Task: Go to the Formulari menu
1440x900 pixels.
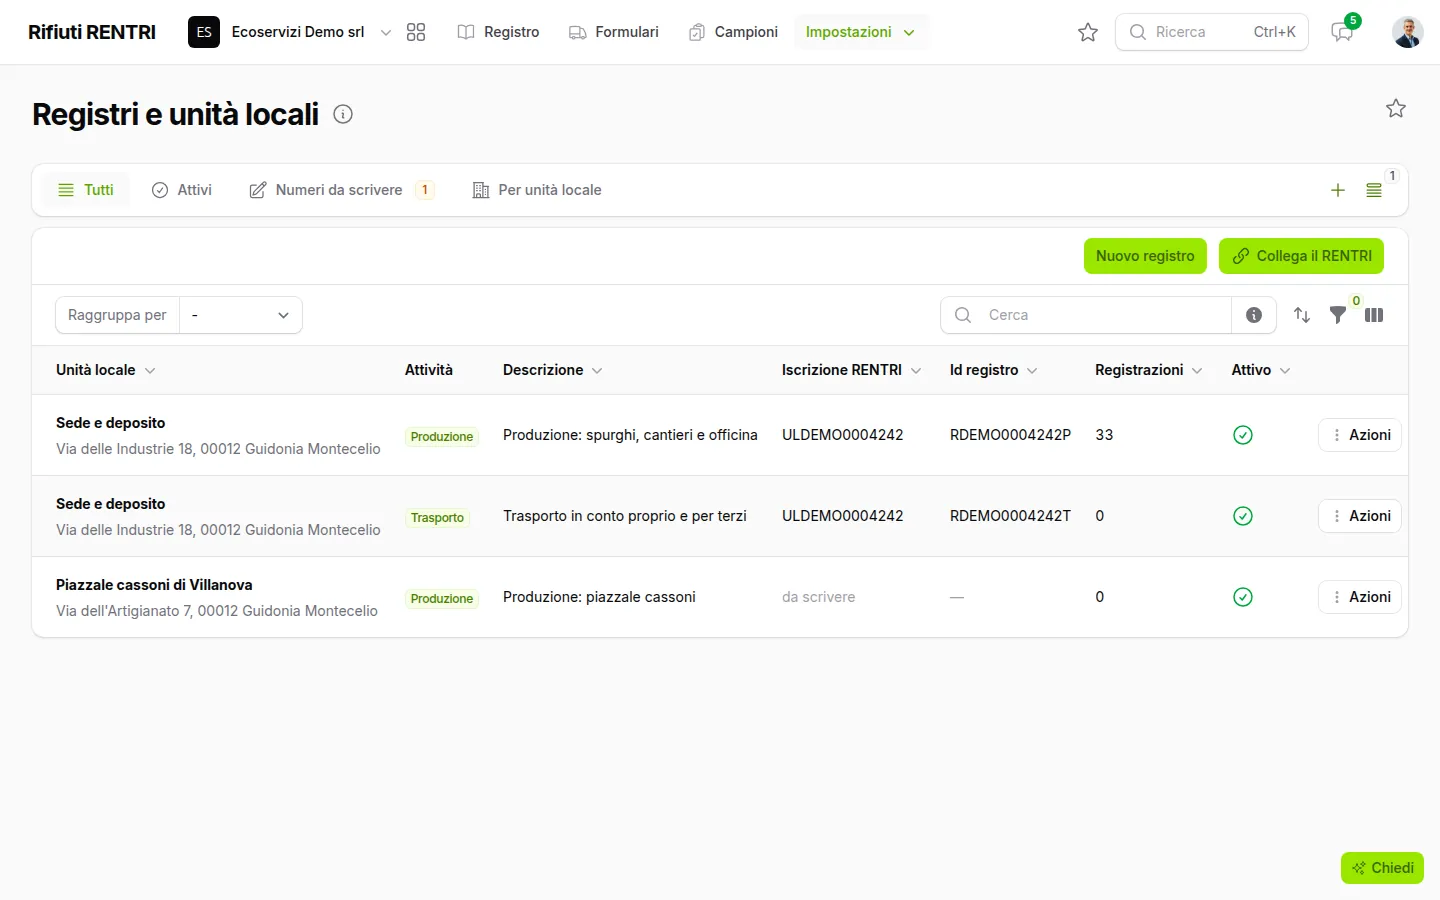Action: coord(614,32)
